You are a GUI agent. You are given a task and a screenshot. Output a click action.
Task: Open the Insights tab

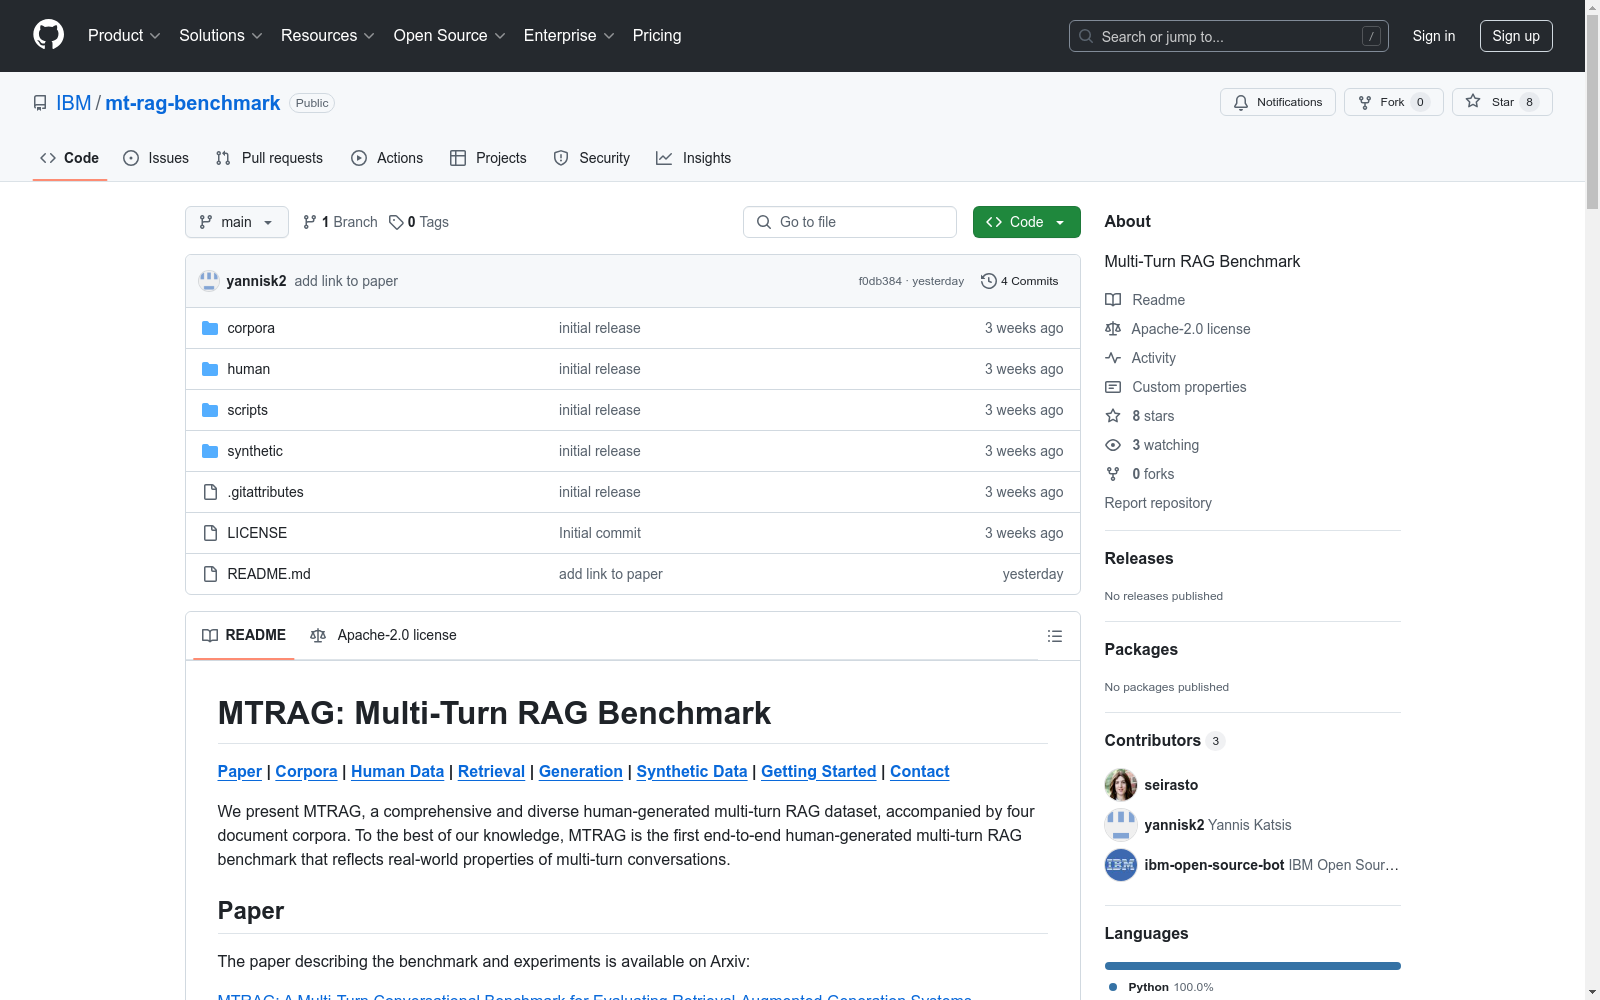[693, 158]
